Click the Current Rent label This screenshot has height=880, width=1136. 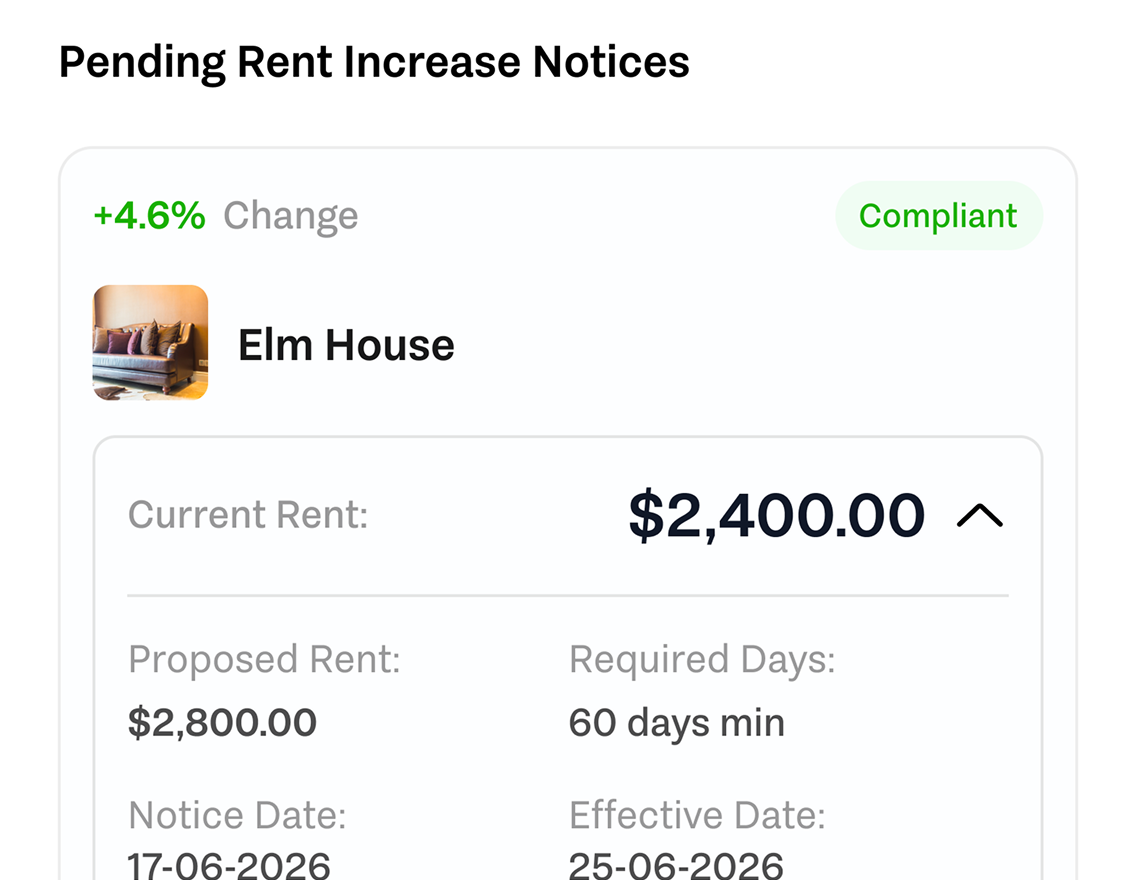tap(248, 515)
